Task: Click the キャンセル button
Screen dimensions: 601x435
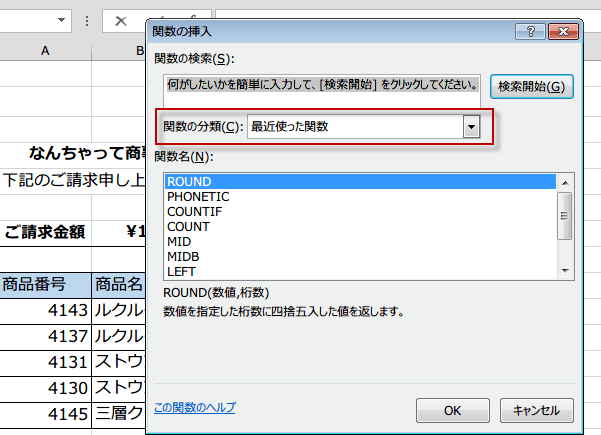Action: [537, 410]
